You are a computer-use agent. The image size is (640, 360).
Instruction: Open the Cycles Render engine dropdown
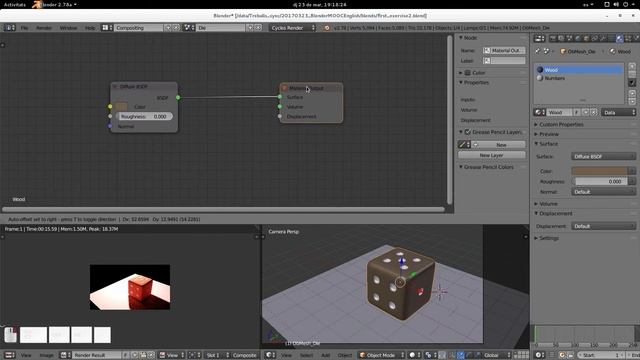tap(292, 28)
